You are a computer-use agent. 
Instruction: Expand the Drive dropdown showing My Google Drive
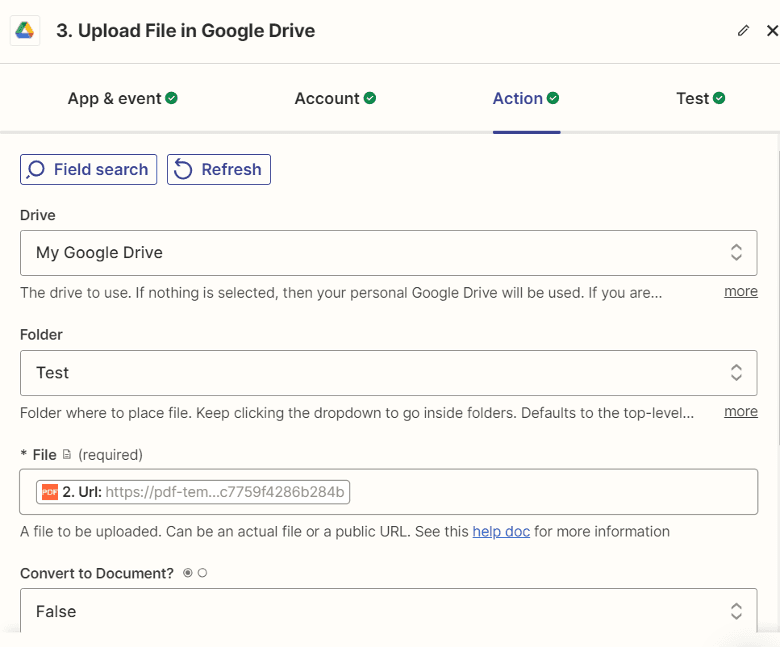(388, 253)
